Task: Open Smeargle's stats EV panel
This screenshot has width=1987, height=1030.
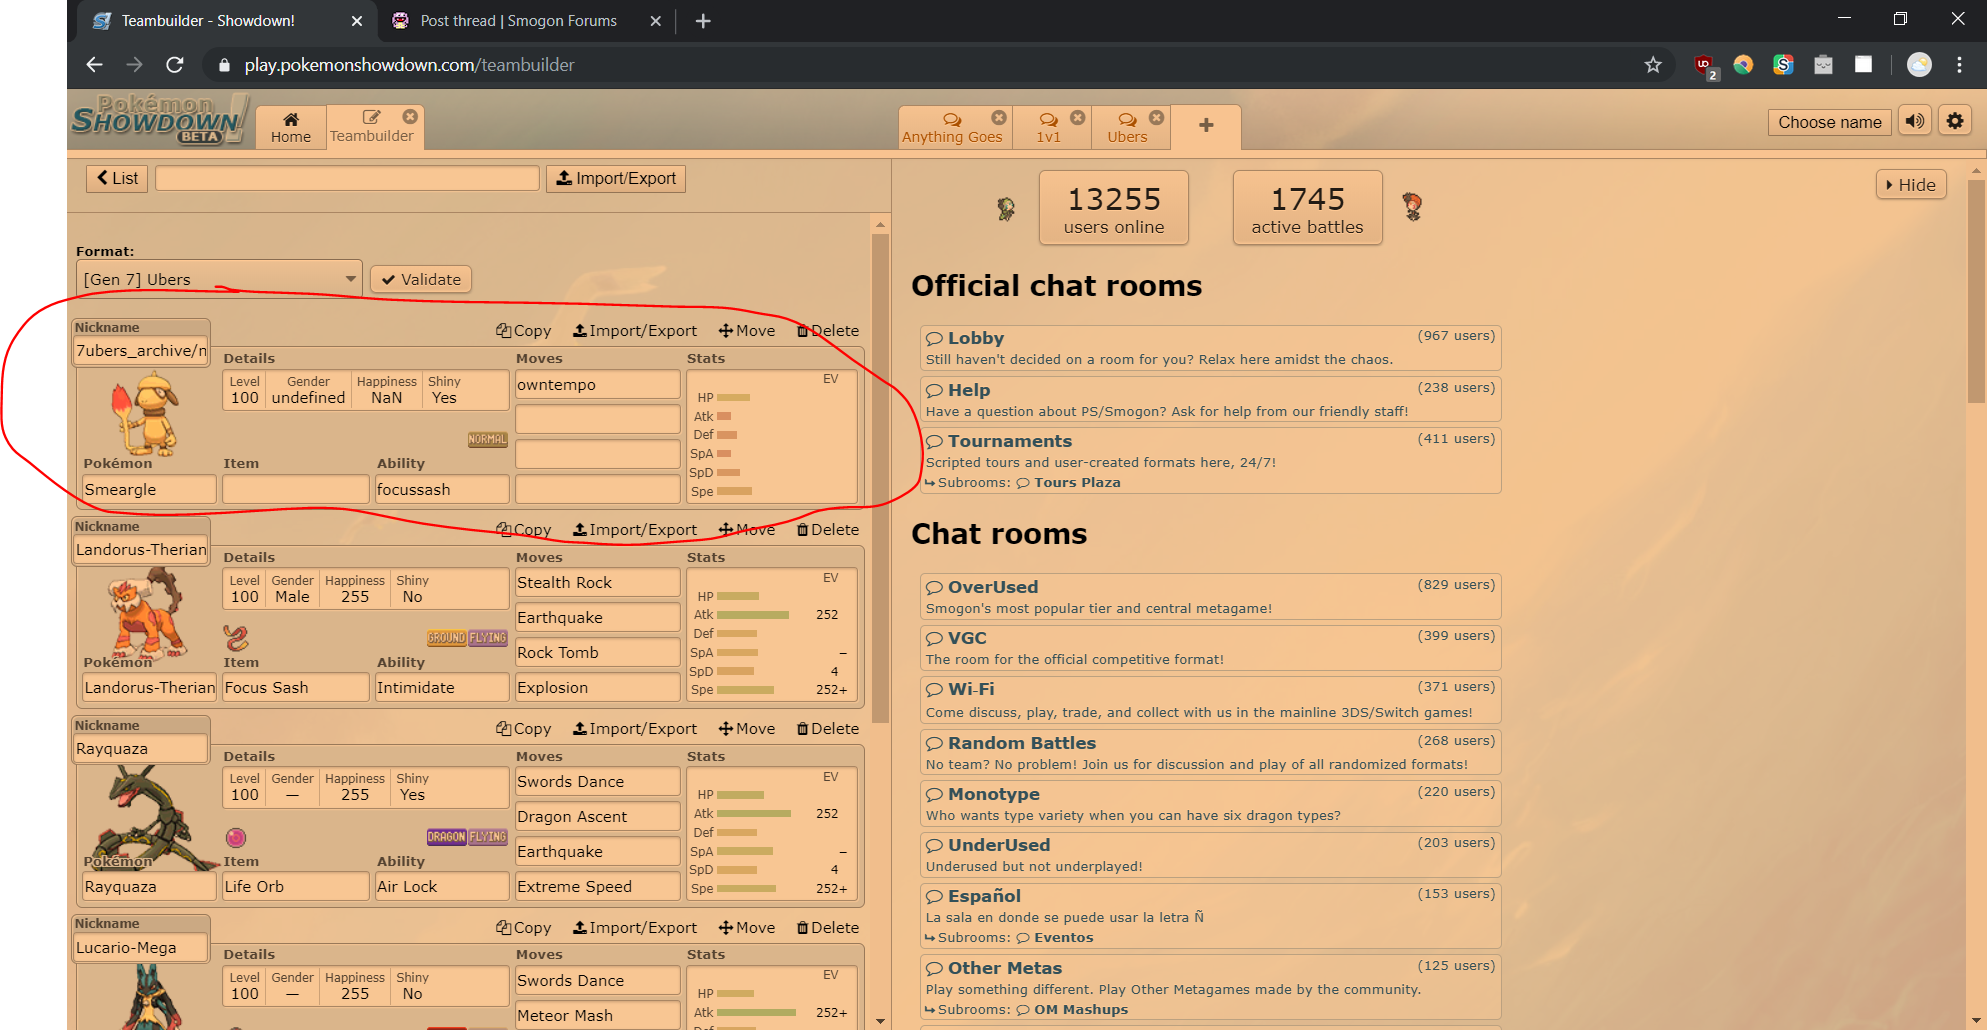Action: click(x=772, y=436)
